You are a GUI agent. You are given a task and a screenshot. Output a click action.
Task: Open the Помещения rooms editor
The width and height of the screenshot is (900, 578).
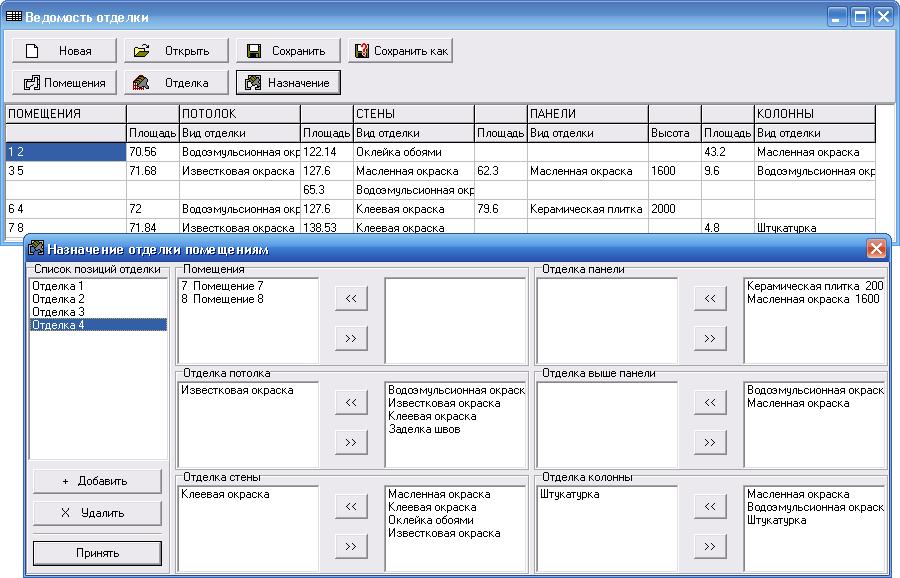coord(64,83)
